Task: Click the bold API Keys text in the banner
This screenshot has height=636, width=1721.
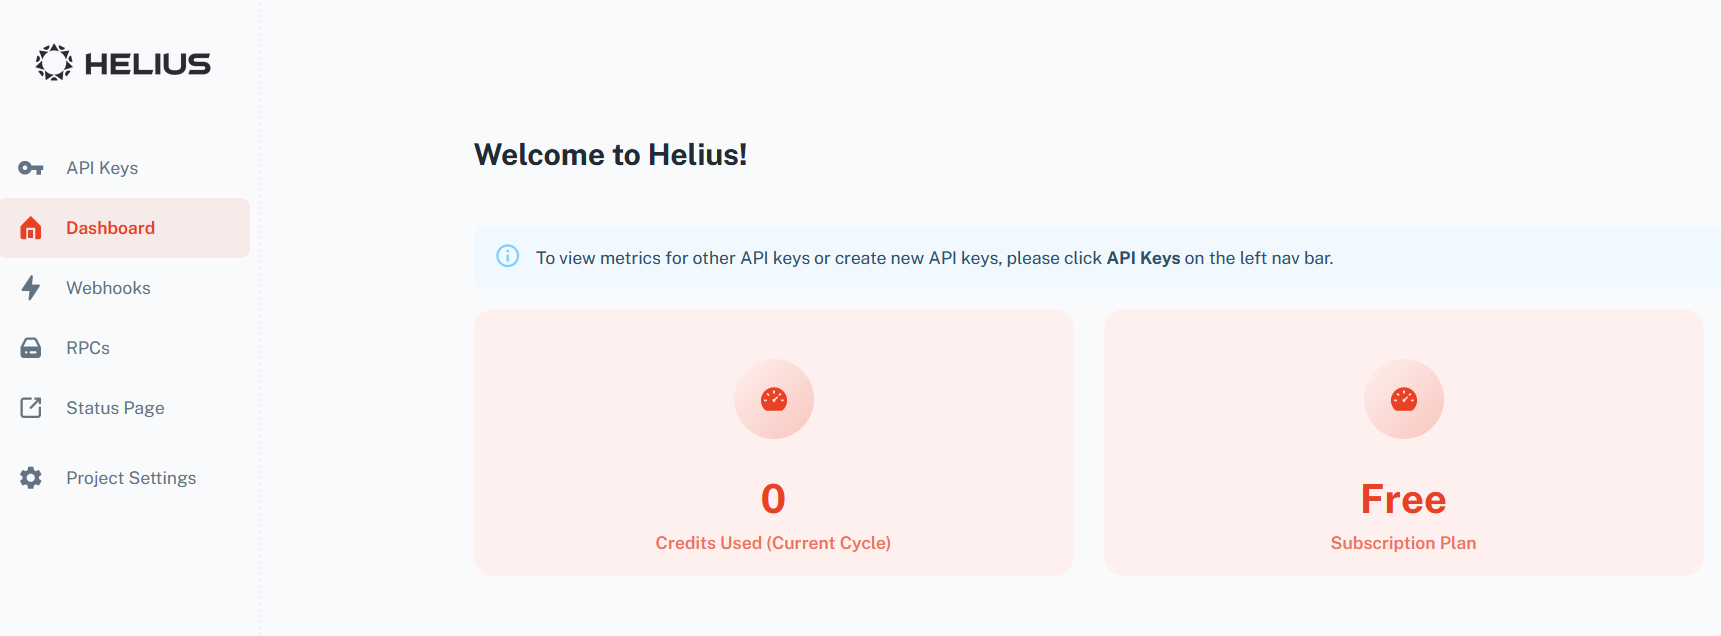Action: 1143,258
